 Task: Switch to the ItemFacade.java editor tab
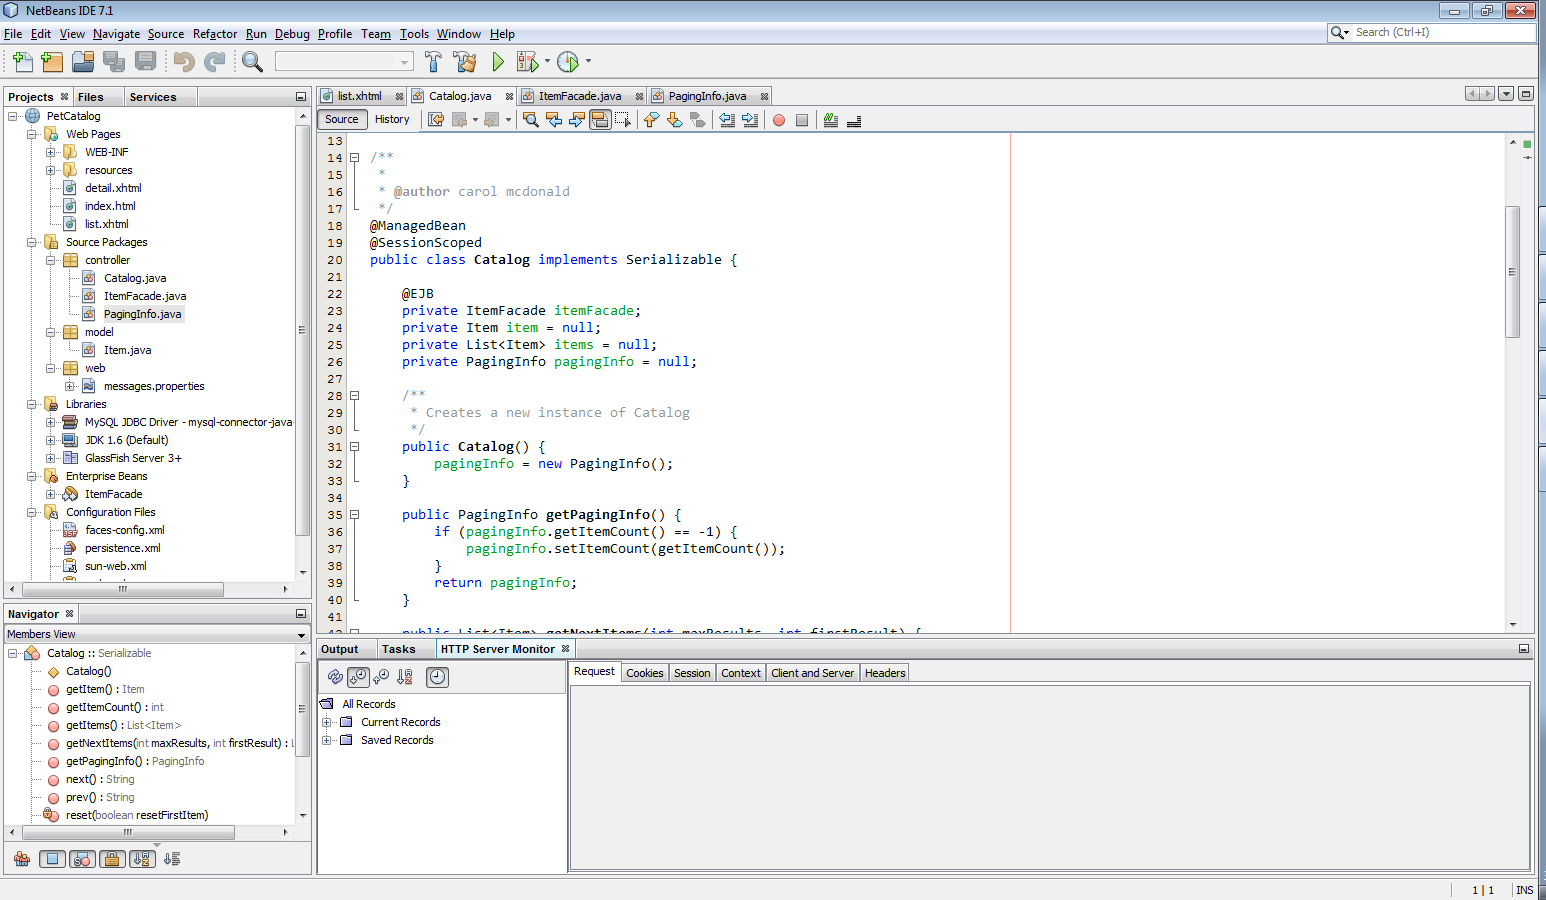pos(579,96)
